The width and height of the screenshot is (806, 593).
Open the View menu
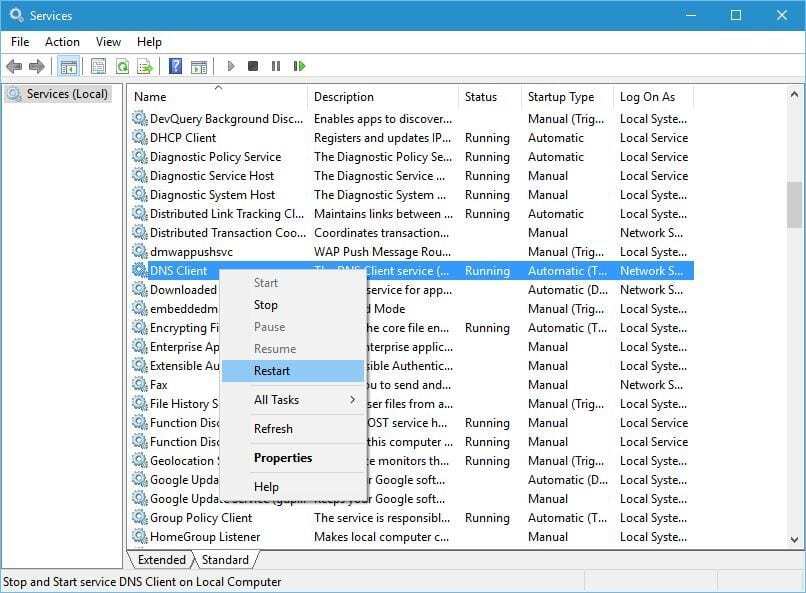point(108,42)
